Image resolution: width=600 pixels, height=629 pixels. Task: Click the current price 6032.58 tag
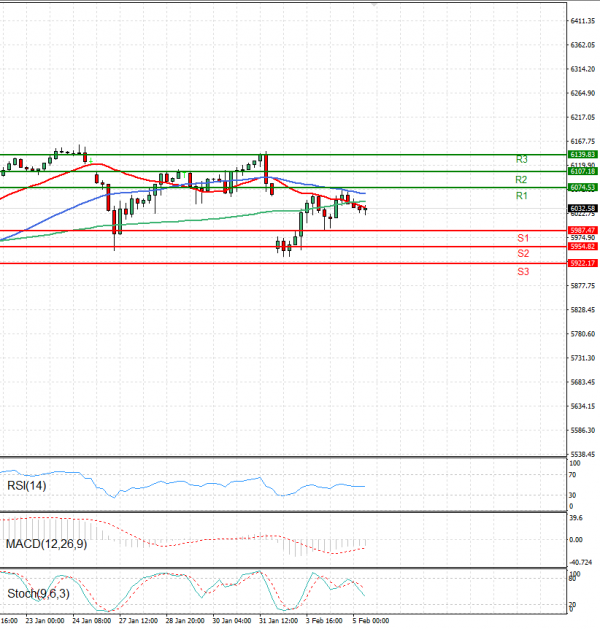click(x=583, y=208)
